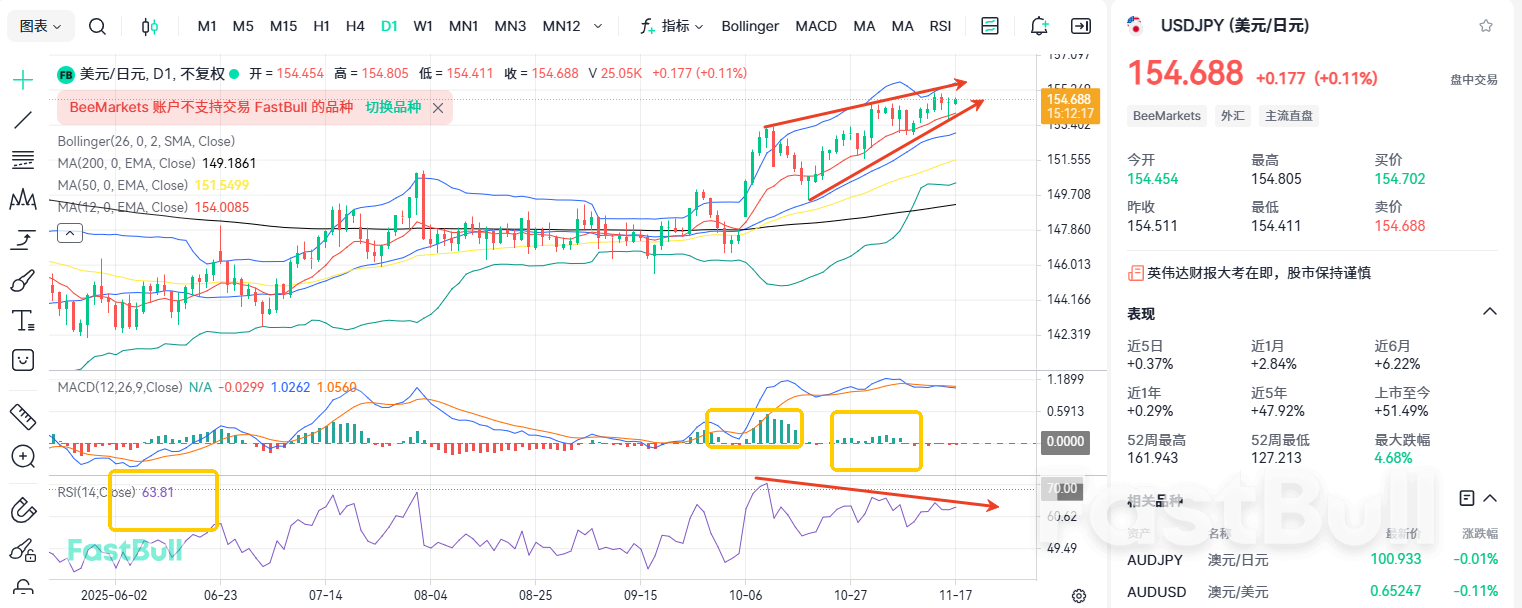Toggle the magnet snap tool
This screenshot has height=608, width=1522.
(x=21, y=510)
